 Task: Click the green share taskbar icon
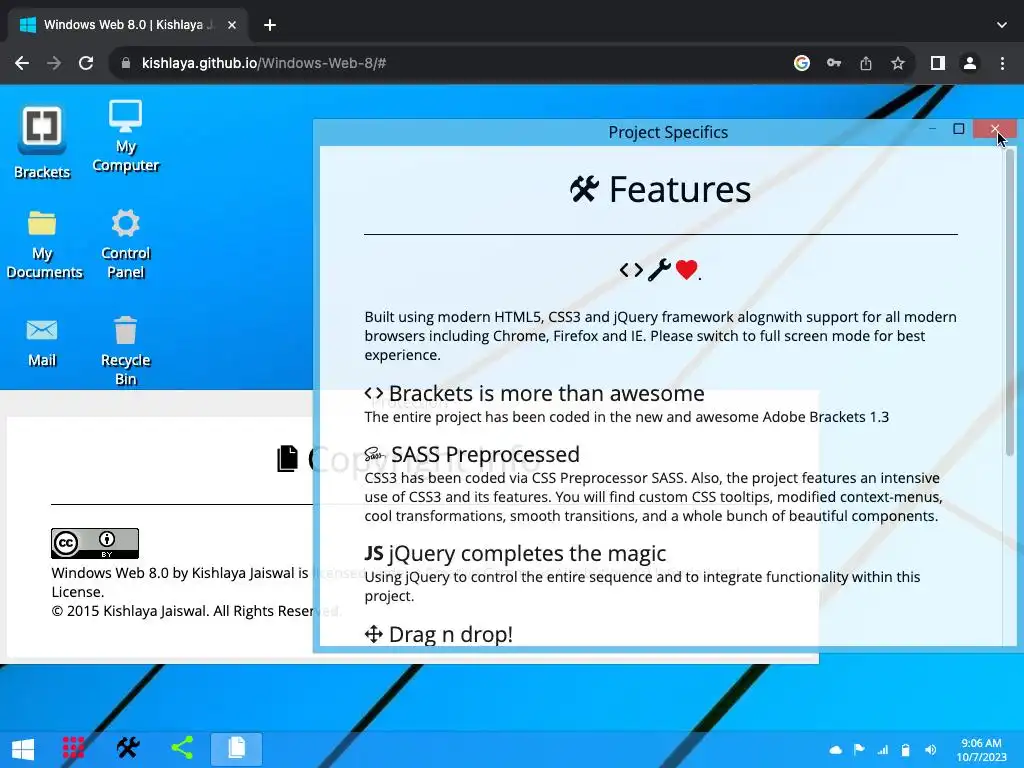182,748
